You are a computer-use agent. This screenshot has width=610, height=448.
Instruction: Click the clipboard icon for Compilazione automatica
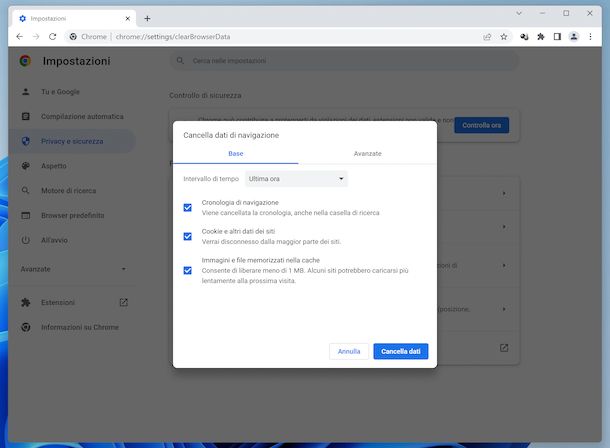click(26, 116)
